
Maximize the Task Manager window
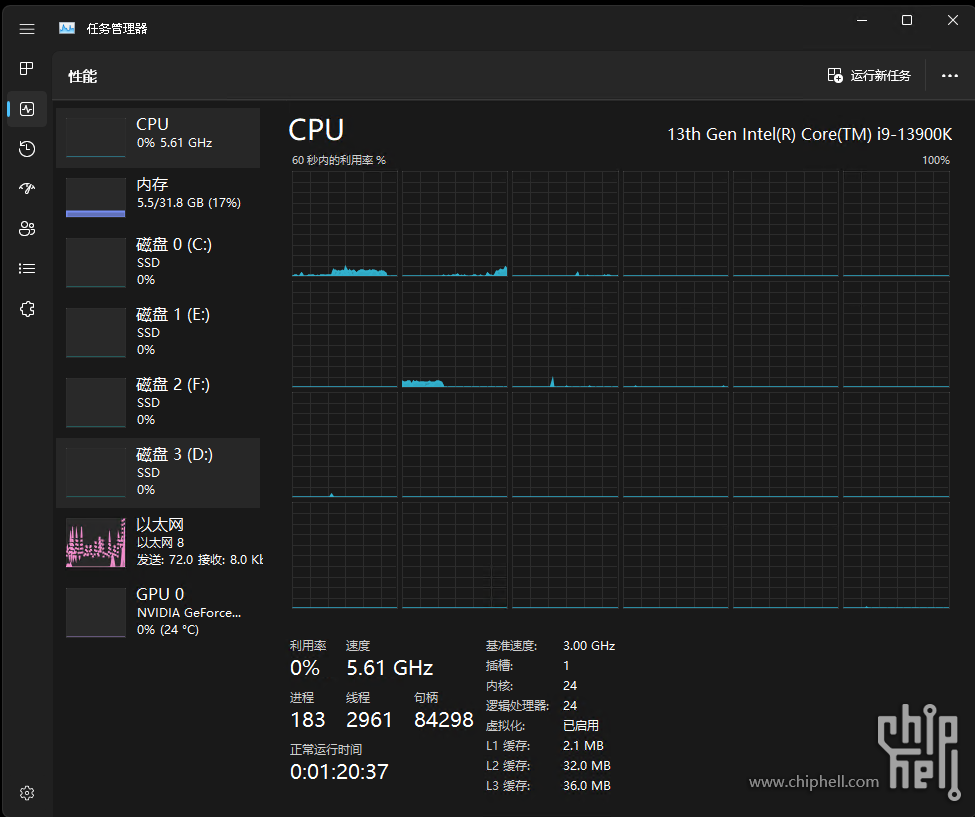(907, 21)
